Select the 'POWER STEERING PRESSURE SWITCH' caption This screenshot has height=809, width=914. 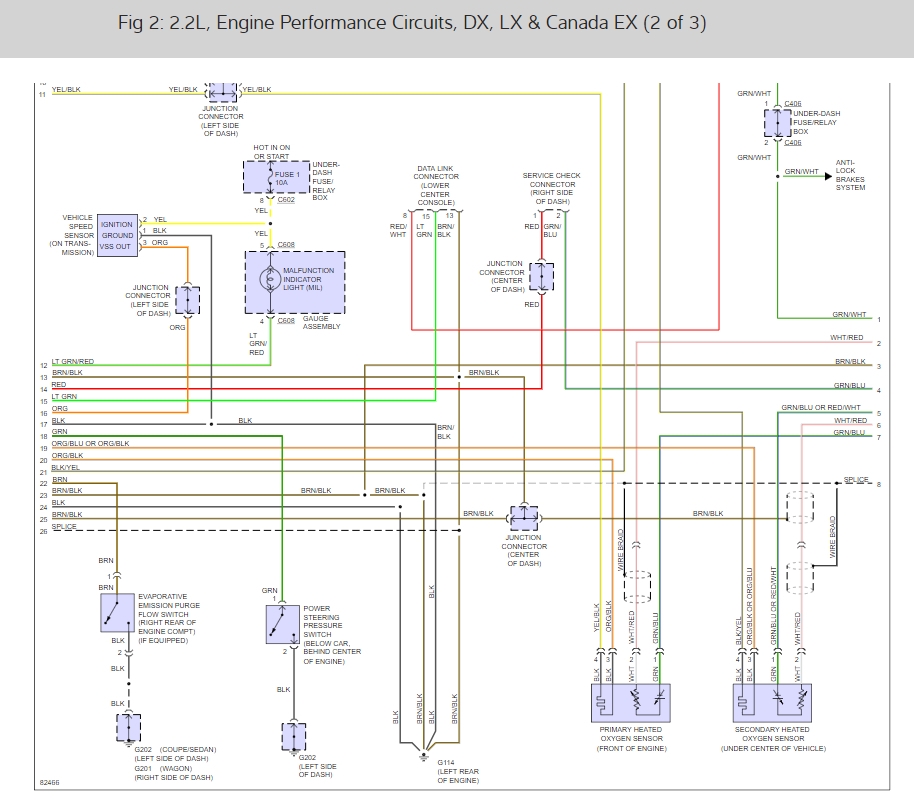[332, 635]
